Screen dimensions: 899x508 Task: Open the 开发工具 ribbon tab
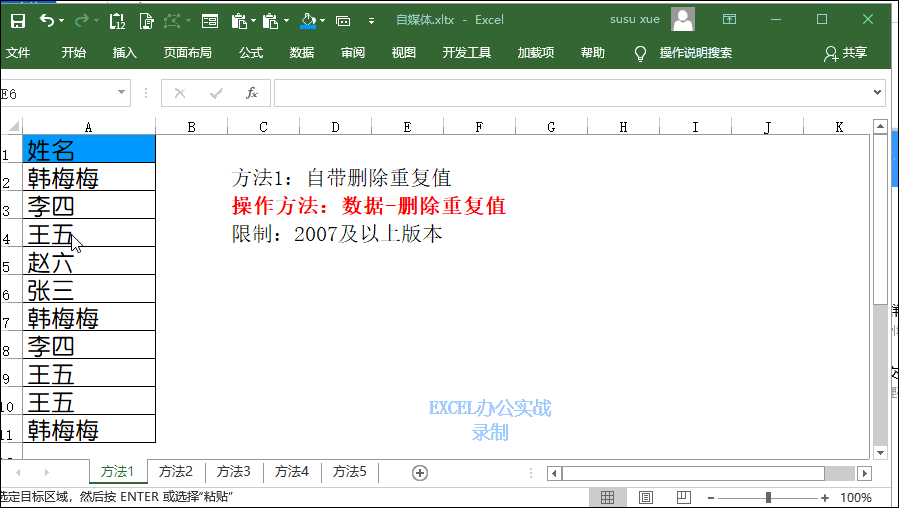coord(467,53)
